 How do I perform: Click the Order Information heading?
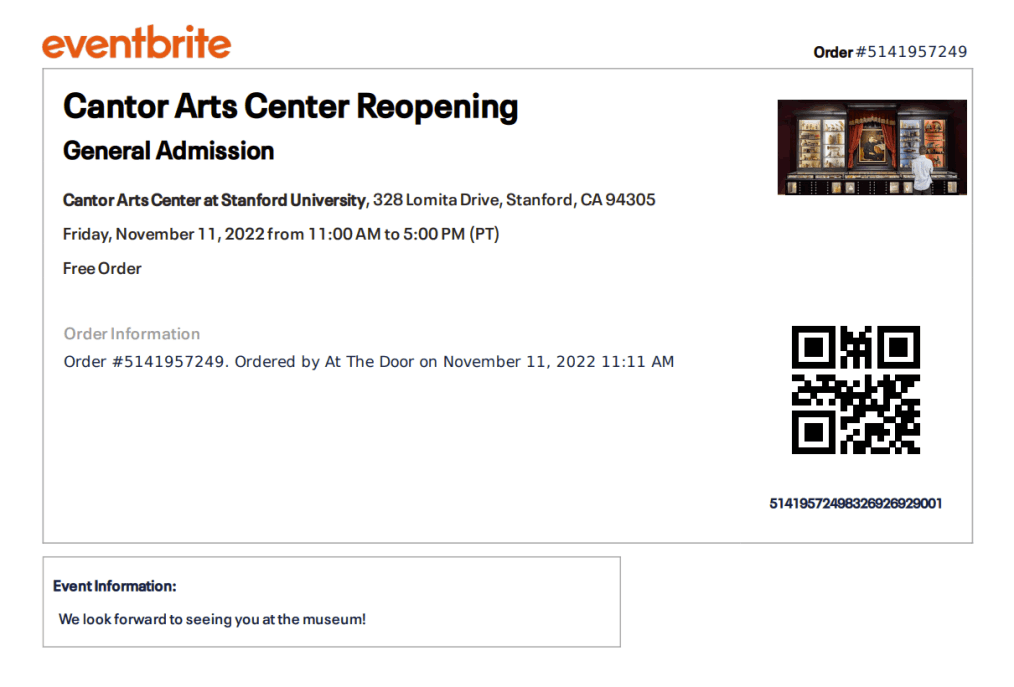(132, 334)
